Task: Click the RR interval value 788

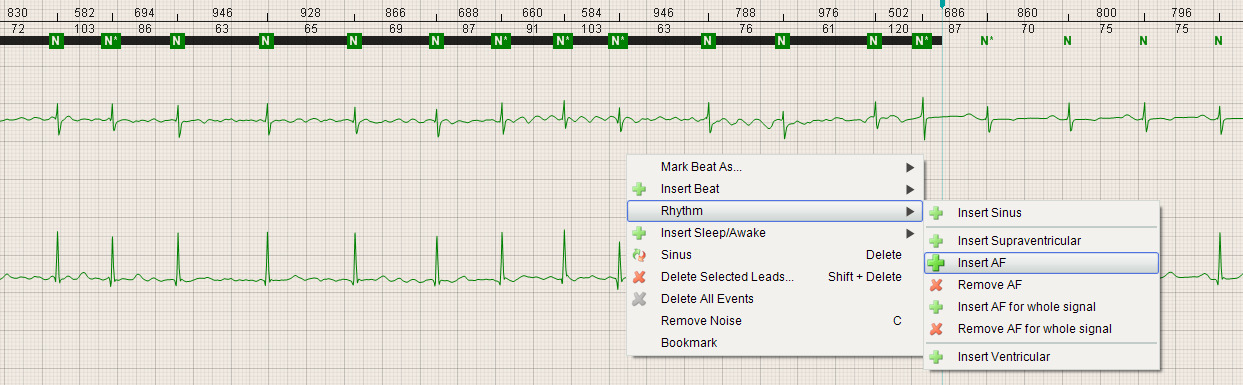Action: pos(745,13)
